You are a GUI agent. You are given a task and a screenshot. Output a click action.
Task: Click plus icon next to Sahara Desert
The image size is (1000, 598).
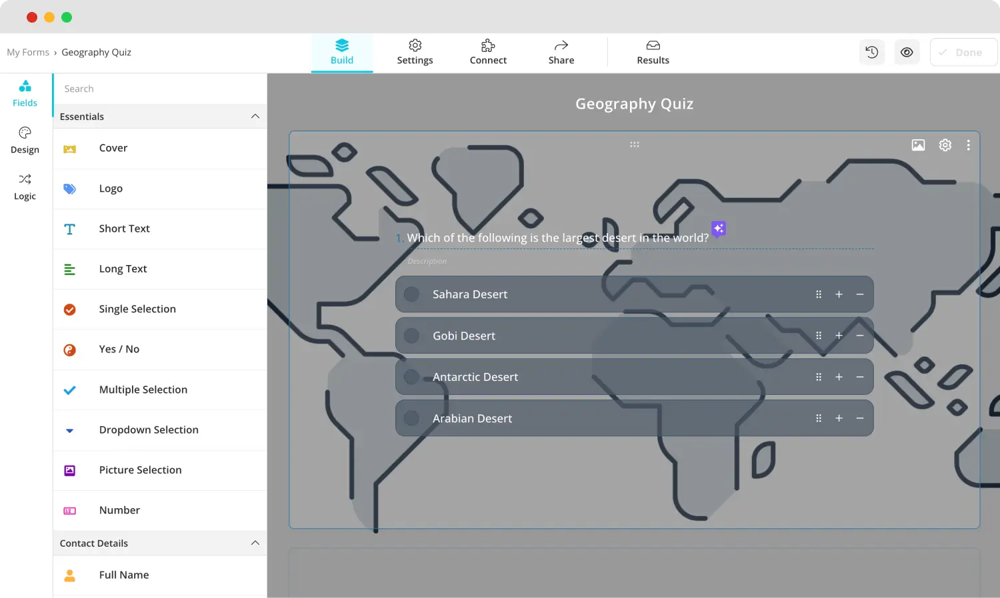point(839,294)
